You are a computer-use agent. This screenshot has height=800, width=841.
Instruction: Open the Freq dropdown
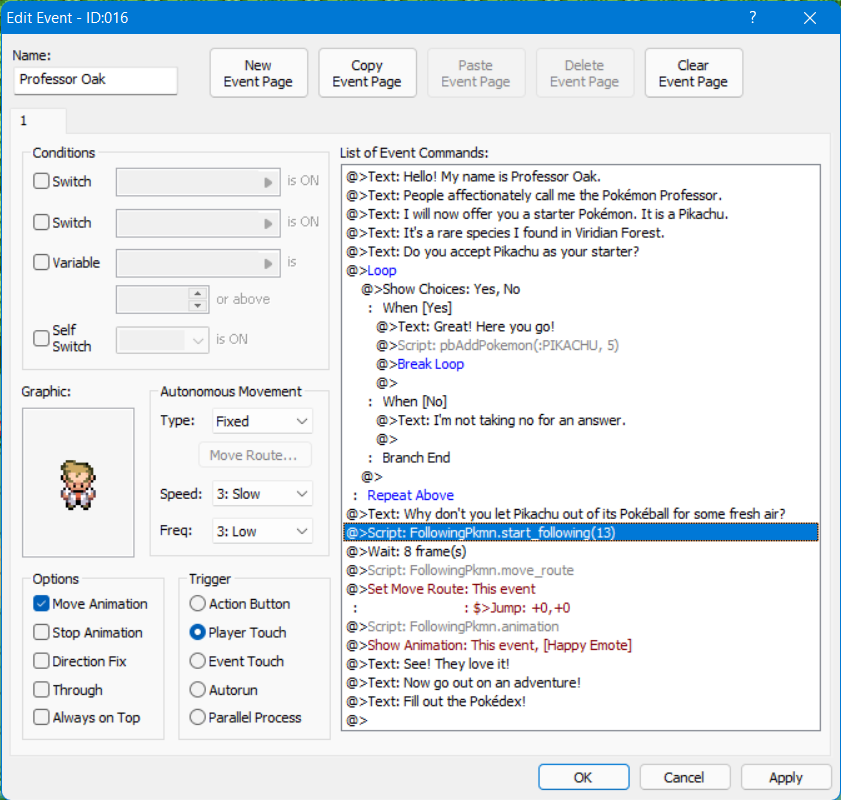coord(262,532)
